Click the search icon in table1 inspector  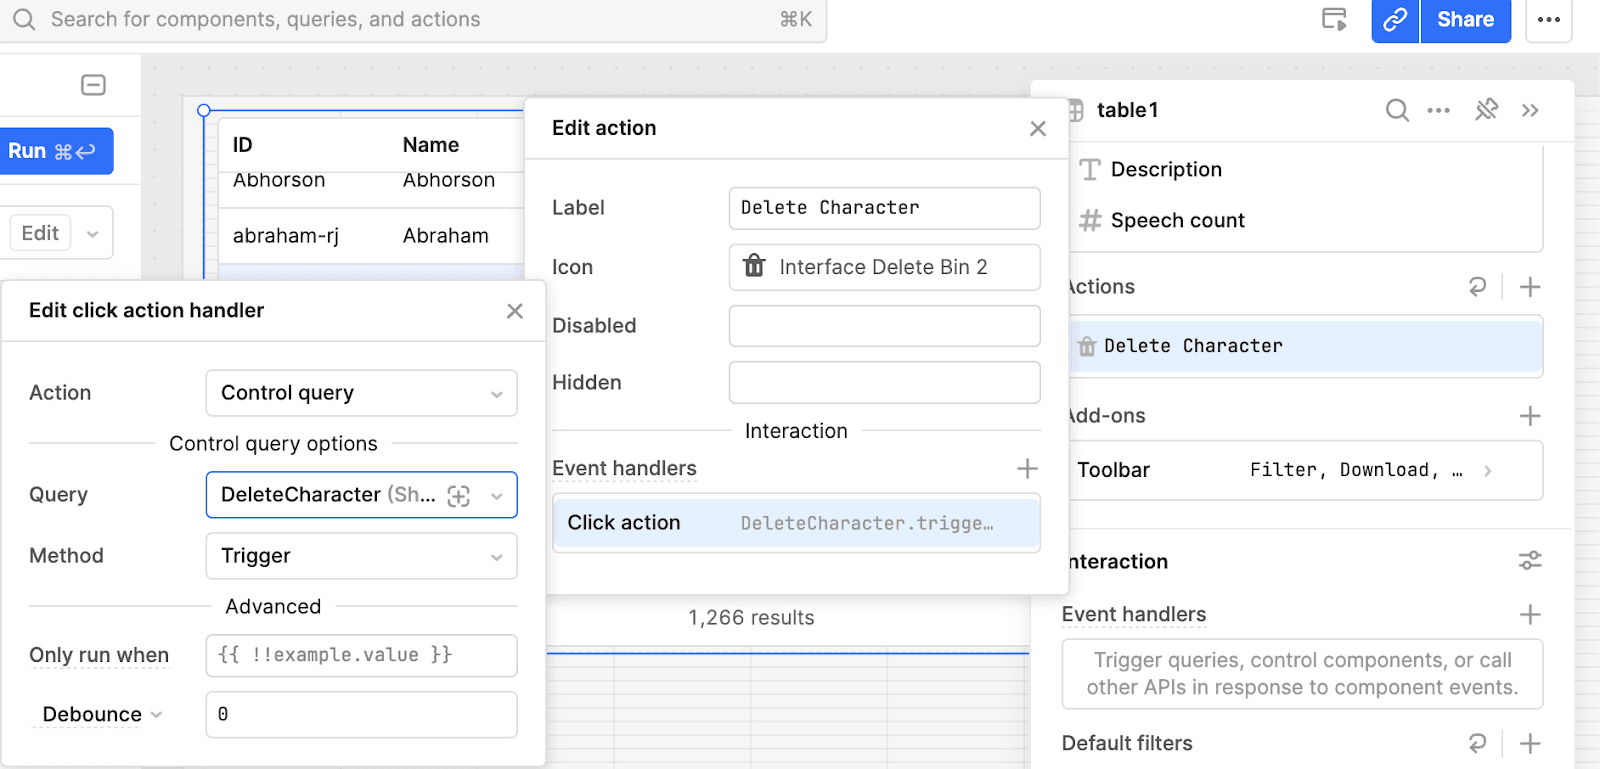coord(1397,110)
